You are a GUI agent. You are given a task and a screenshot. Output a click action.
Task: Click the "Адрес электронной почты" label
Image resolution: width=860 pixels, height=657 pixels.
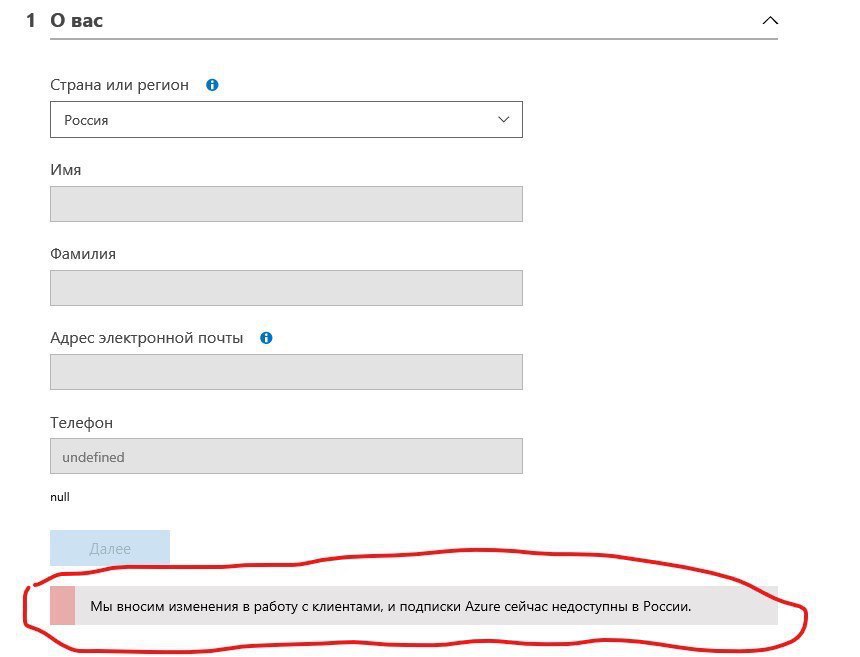tap(146, 338)
